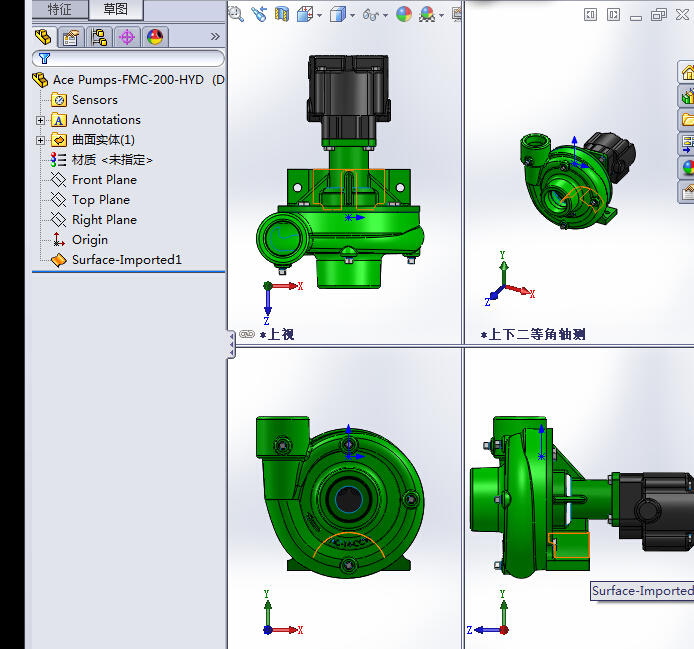This screenshot has width=694, height=649.
Task: Switch to the 草图 tab
Action: [x=116, y=9]
